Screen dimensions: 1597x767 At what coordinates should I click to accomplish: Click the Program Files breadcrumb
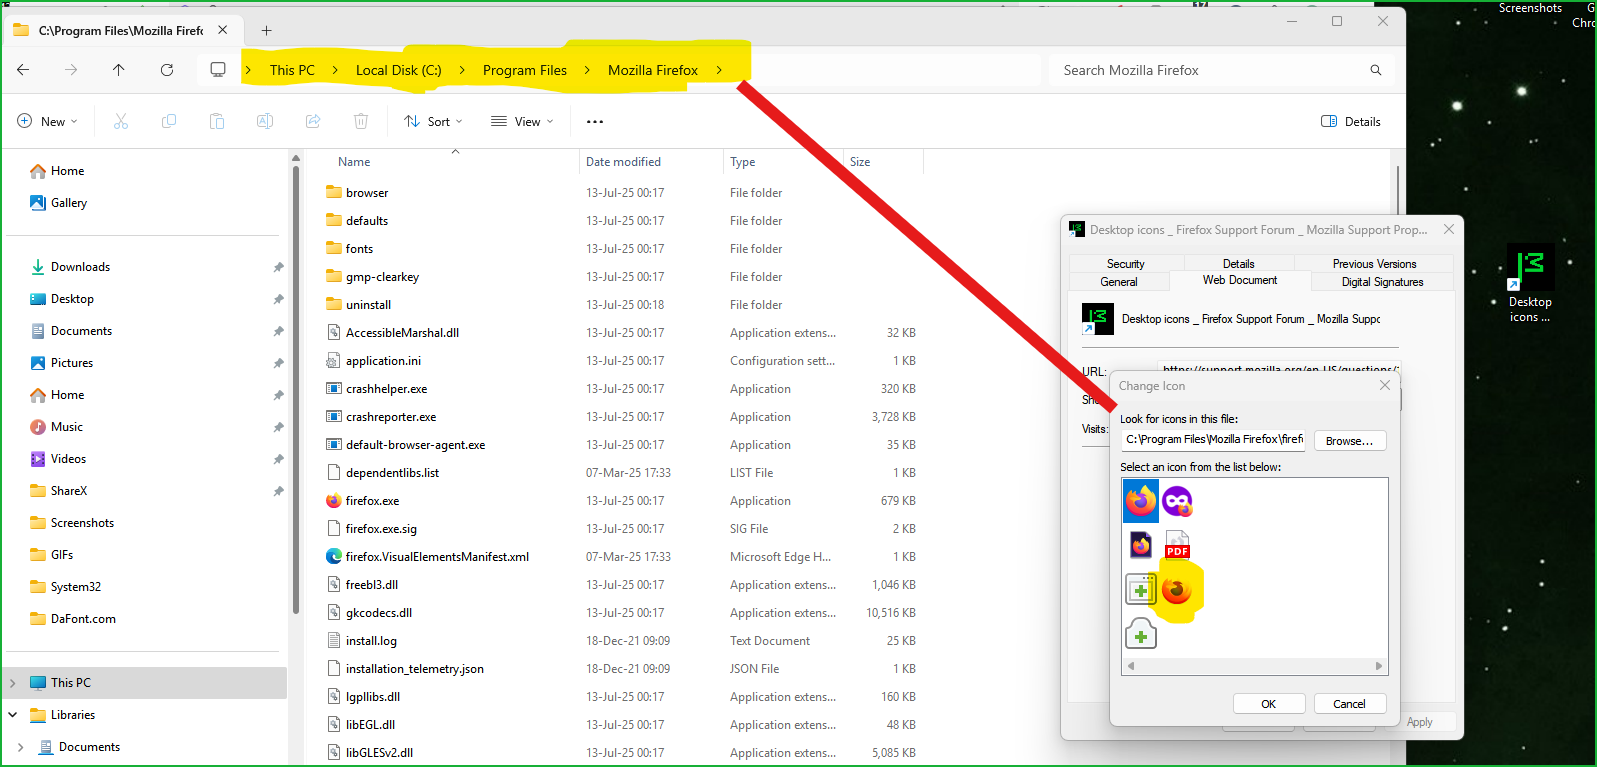(525, 70)
